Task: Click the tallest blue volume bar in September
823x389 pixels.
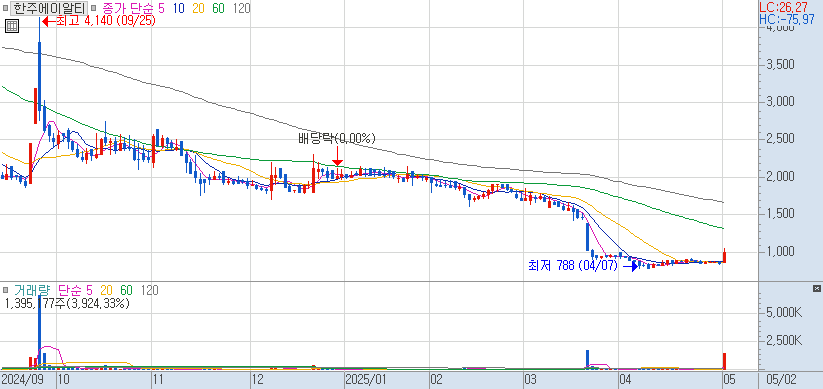Action: [39, 331]
